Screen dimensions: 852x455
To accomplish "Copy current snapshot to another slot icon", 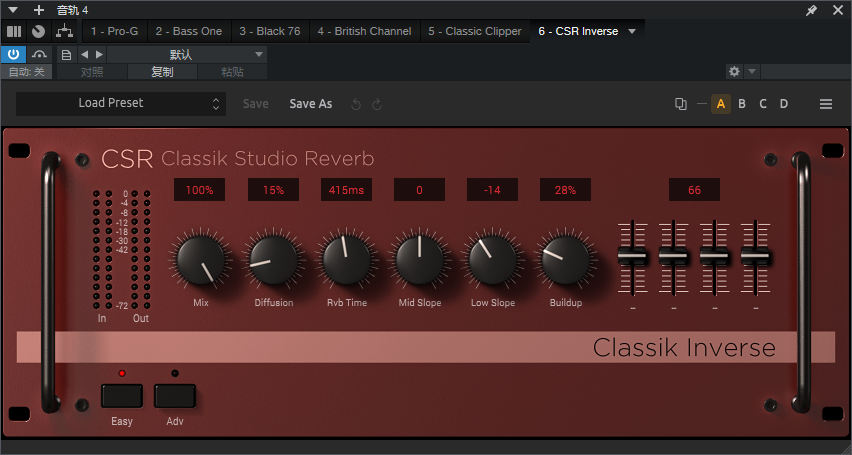I will point(680,104).
